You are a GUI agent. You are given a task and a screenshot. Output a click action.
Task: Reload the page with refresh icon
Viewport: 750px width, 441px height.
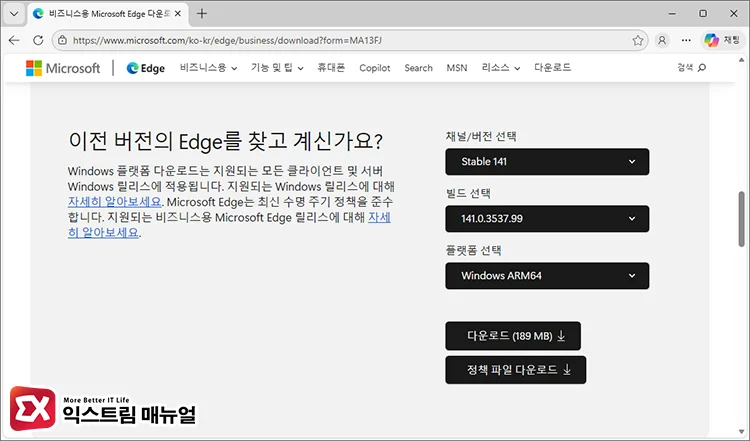tap(38, 40)
